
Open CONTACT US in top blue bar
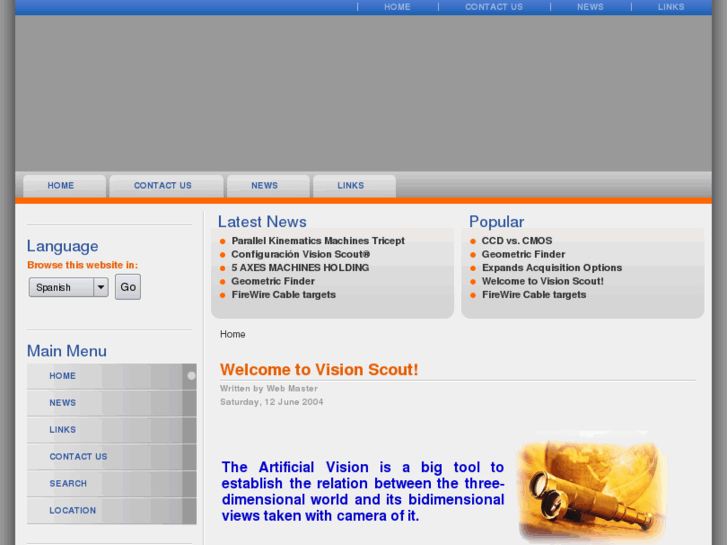[494, 7]
